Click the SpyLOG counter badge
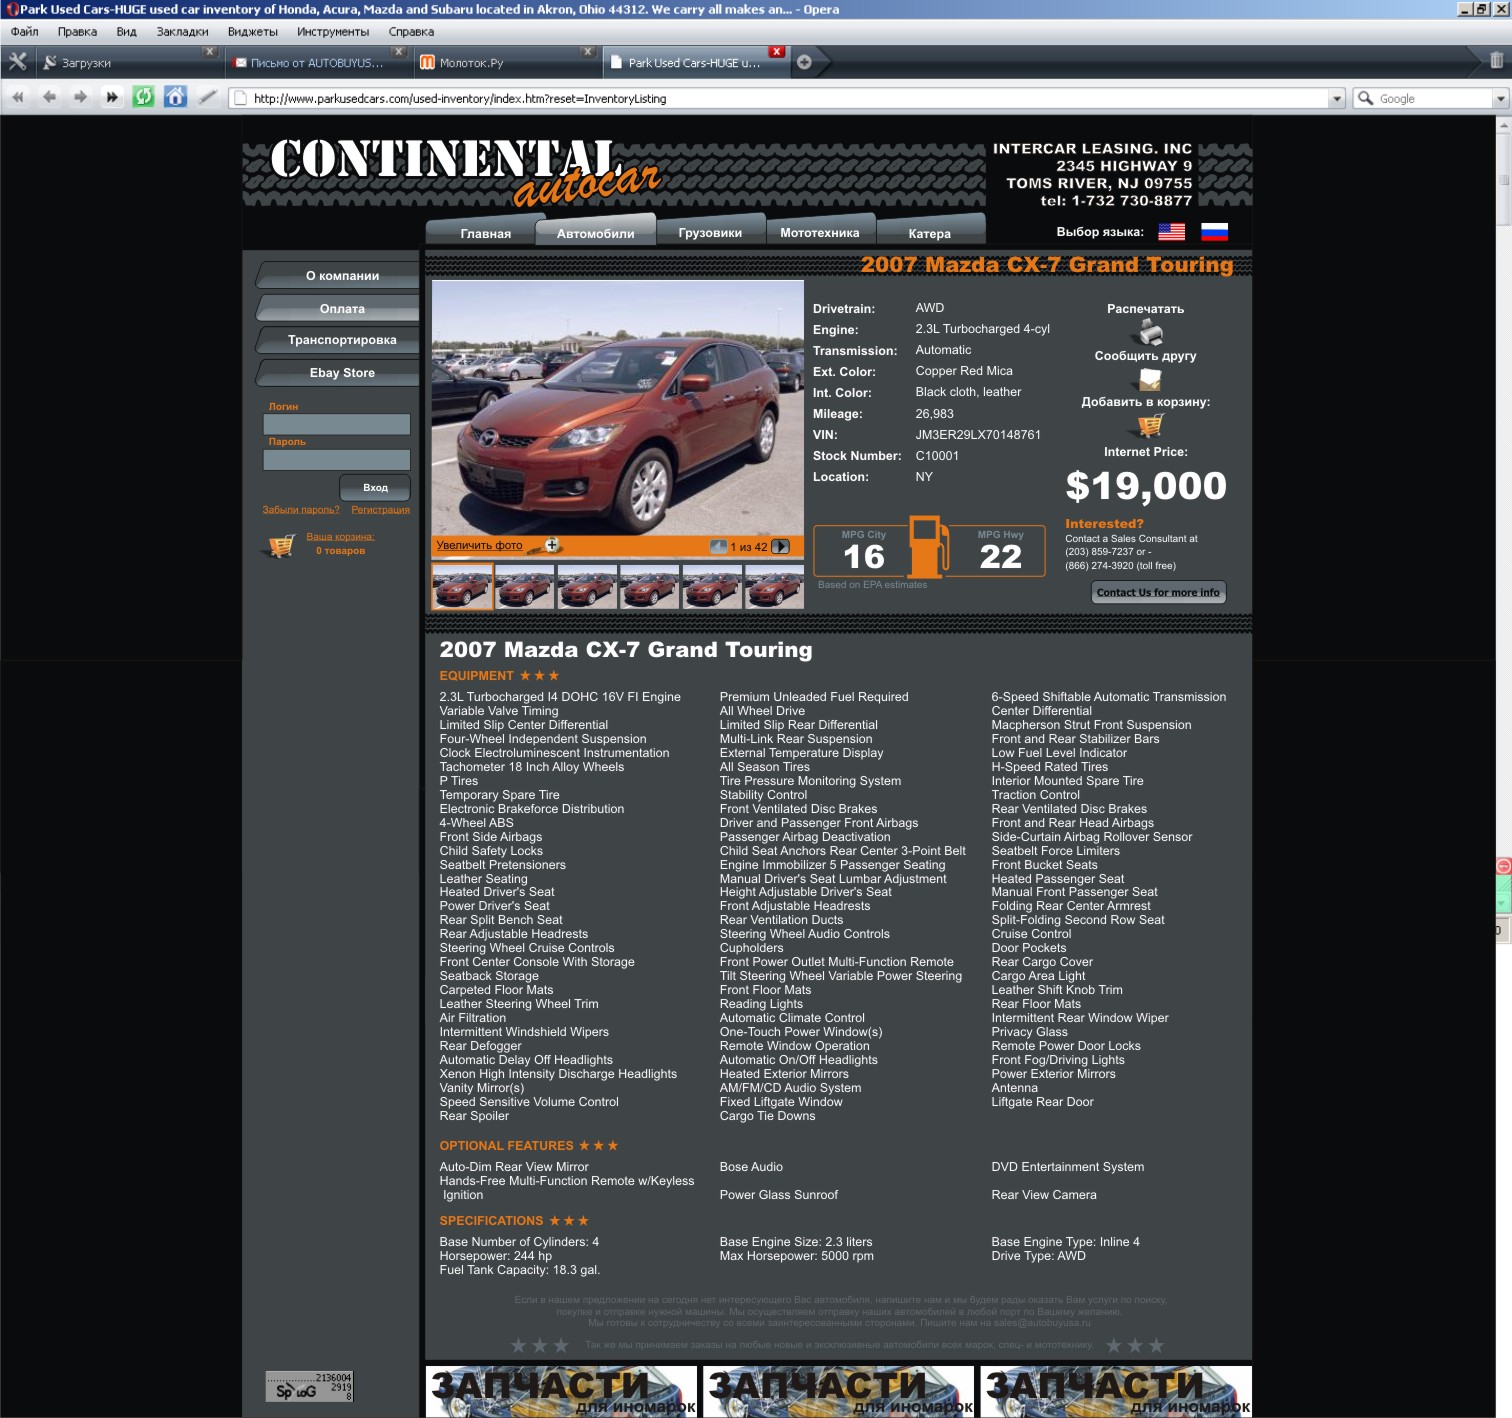 309,1387
